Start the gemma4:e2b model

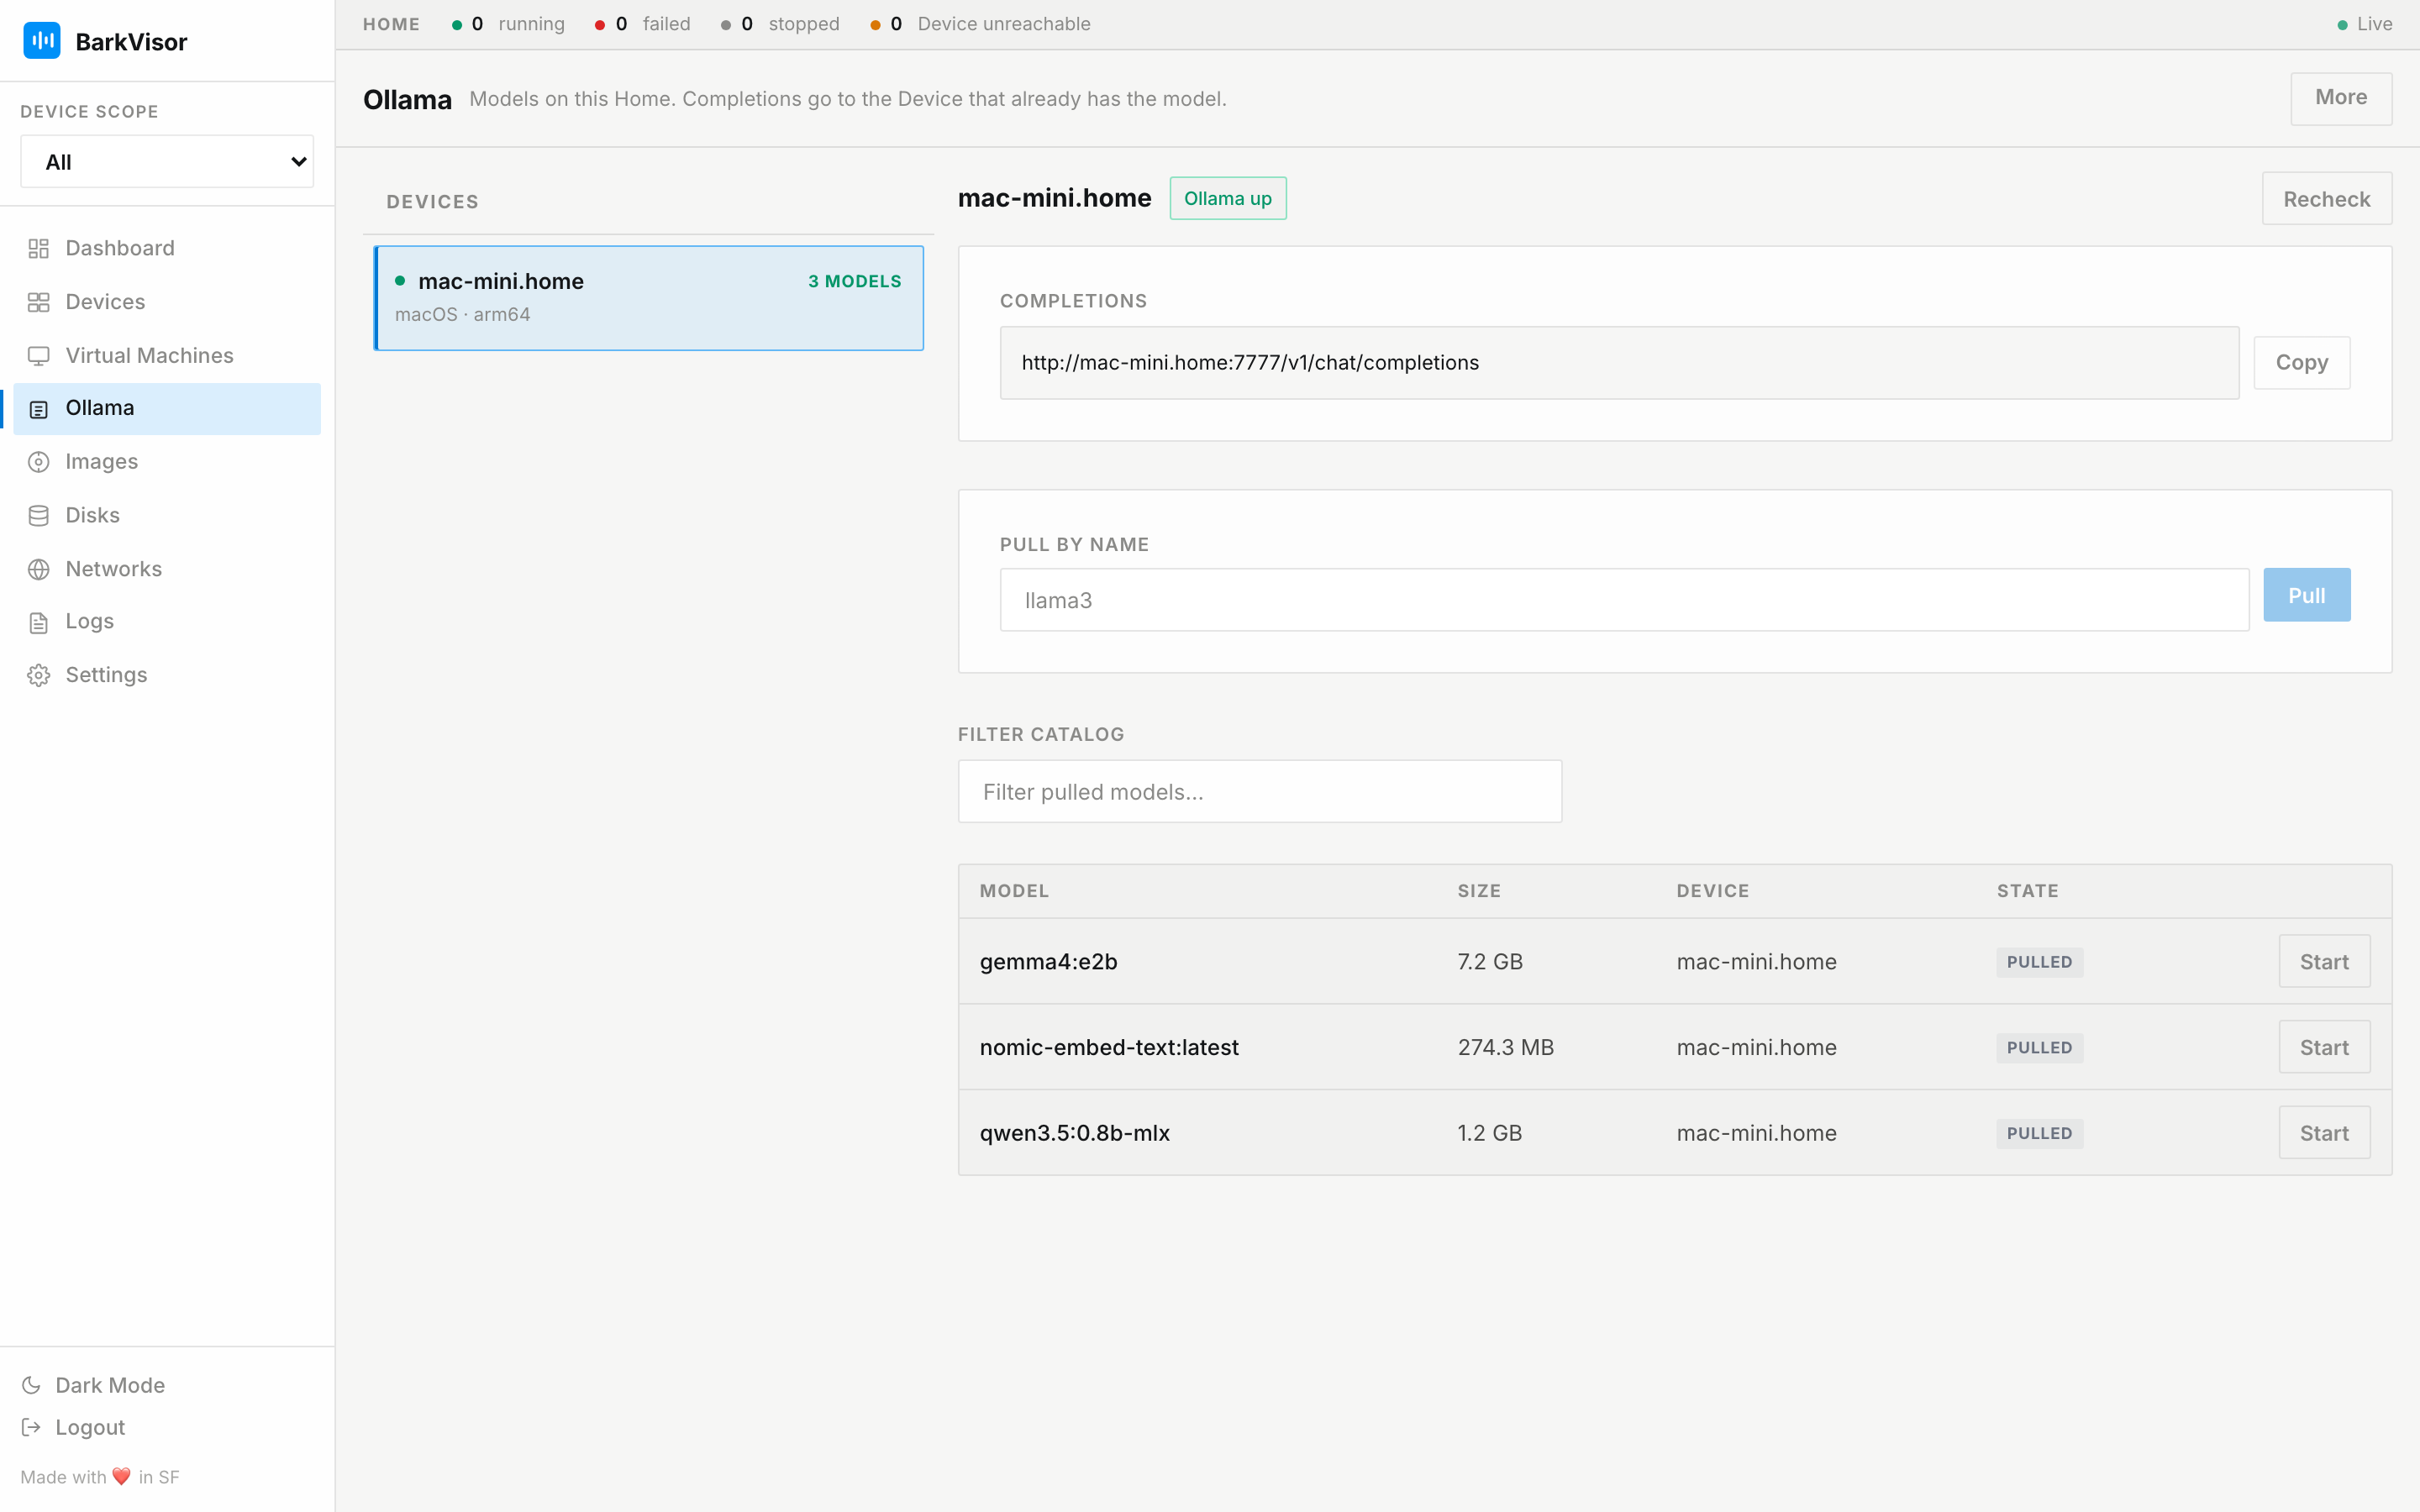[2324, 962]
